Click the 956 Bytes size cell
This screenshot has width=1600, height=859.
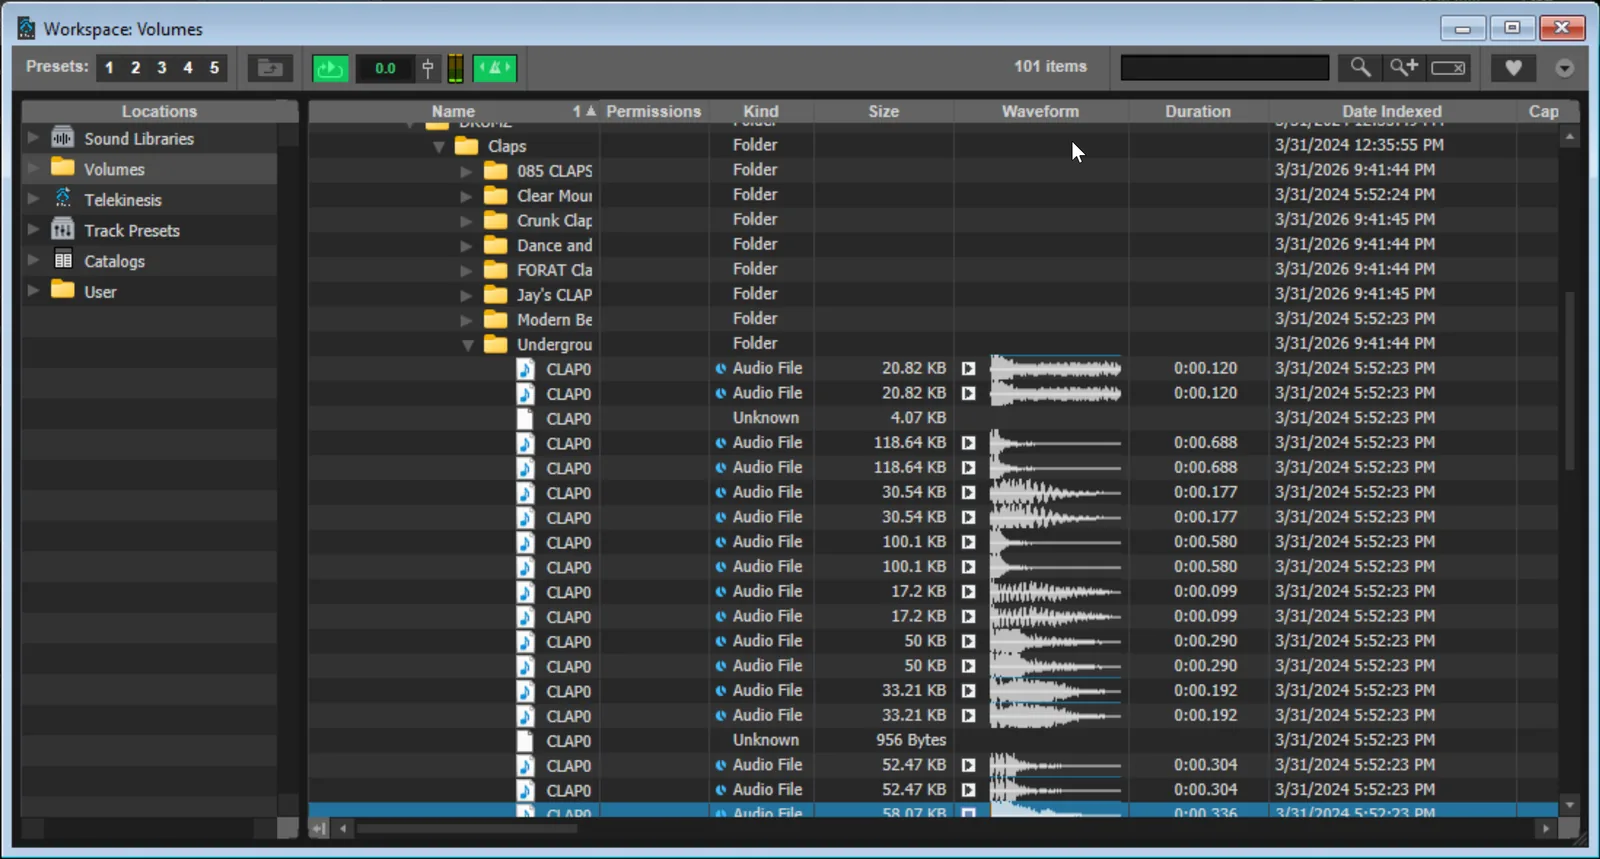pos(911,740)
